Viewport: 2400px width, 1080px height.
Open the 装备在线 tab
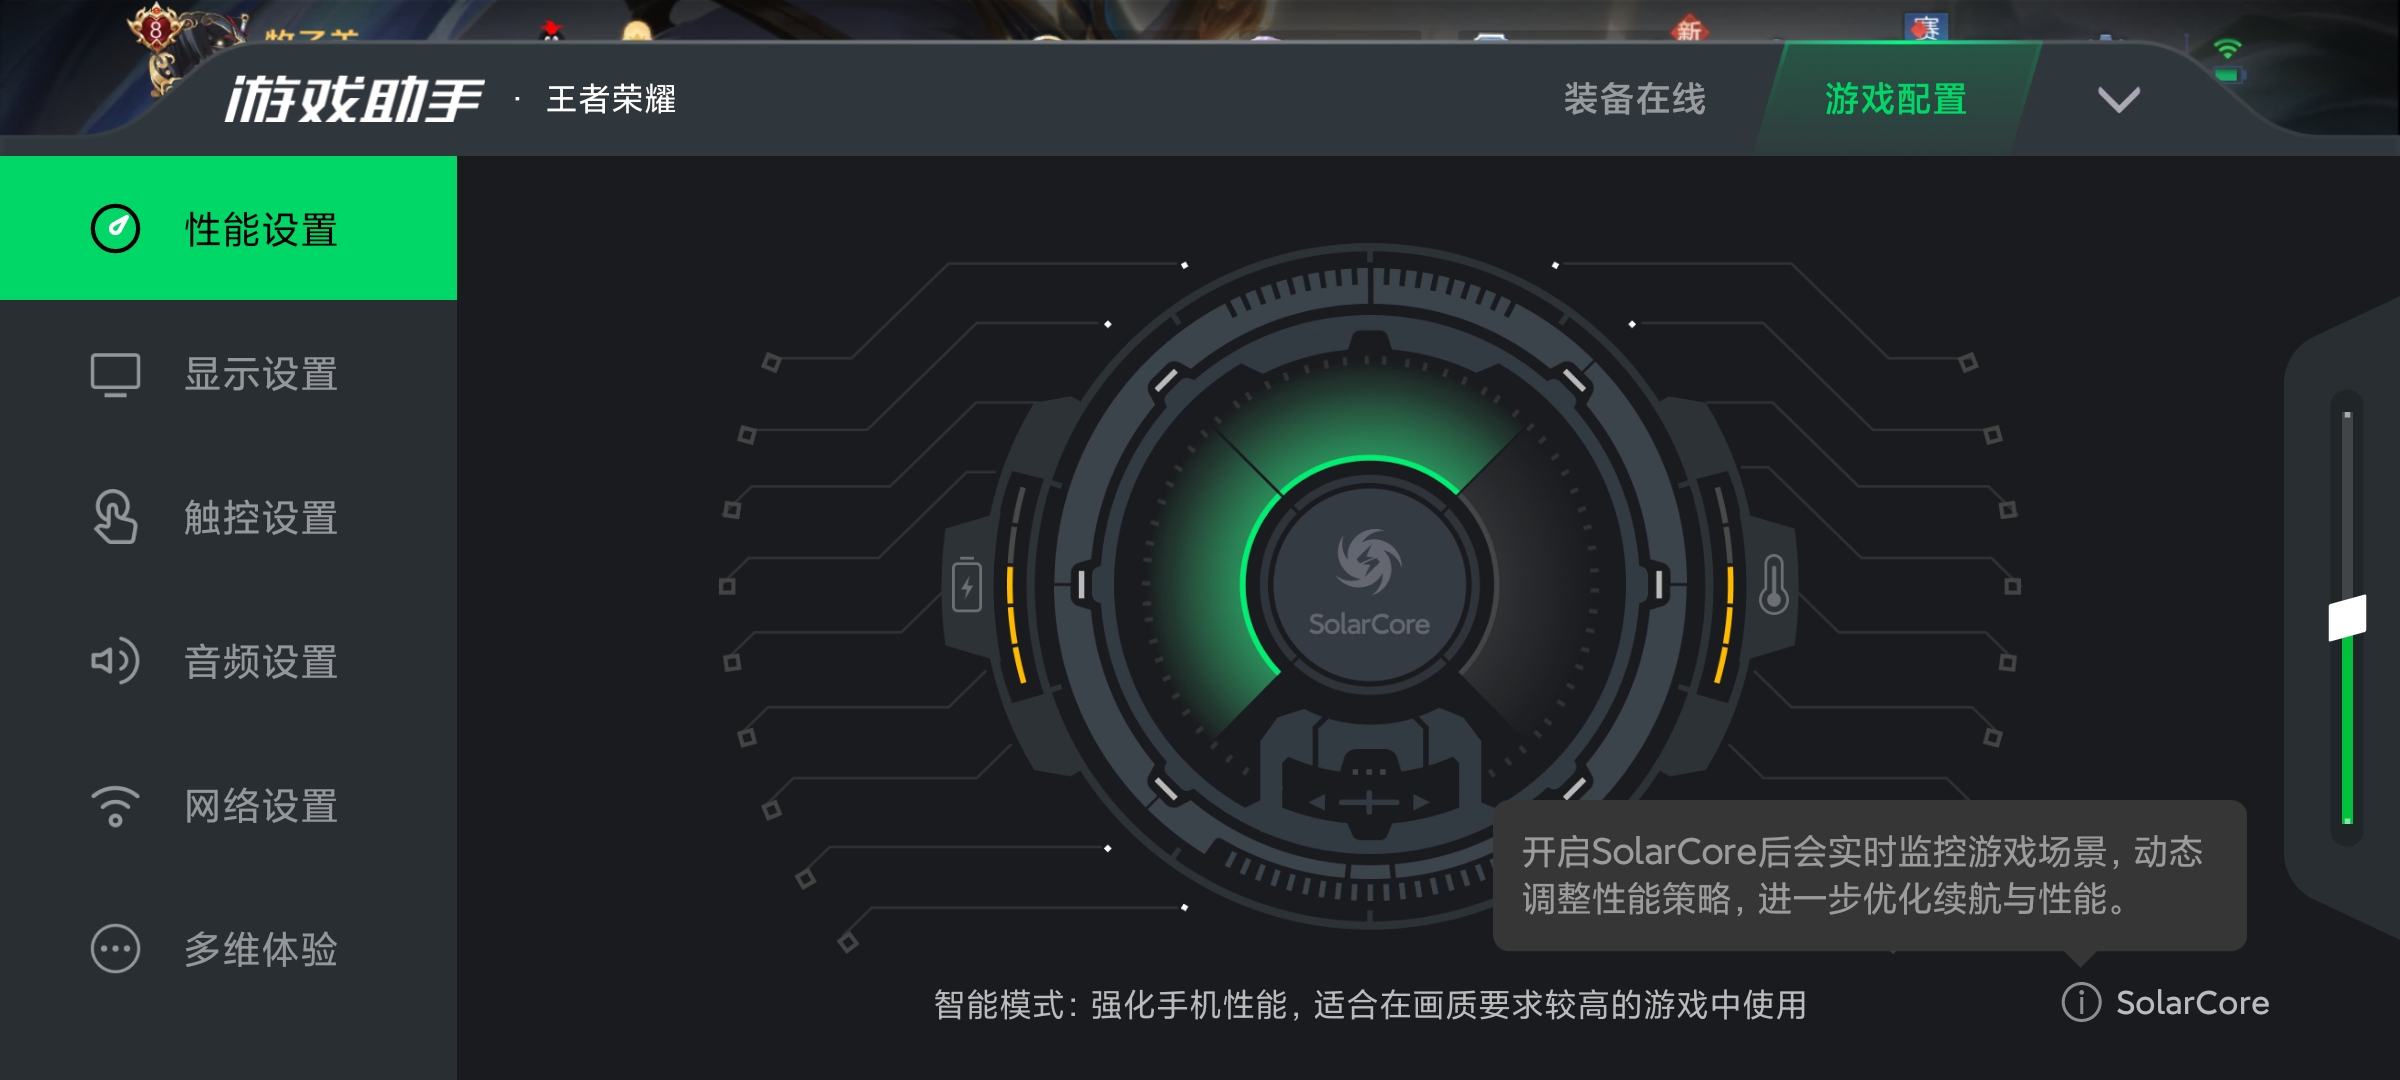1634,99
